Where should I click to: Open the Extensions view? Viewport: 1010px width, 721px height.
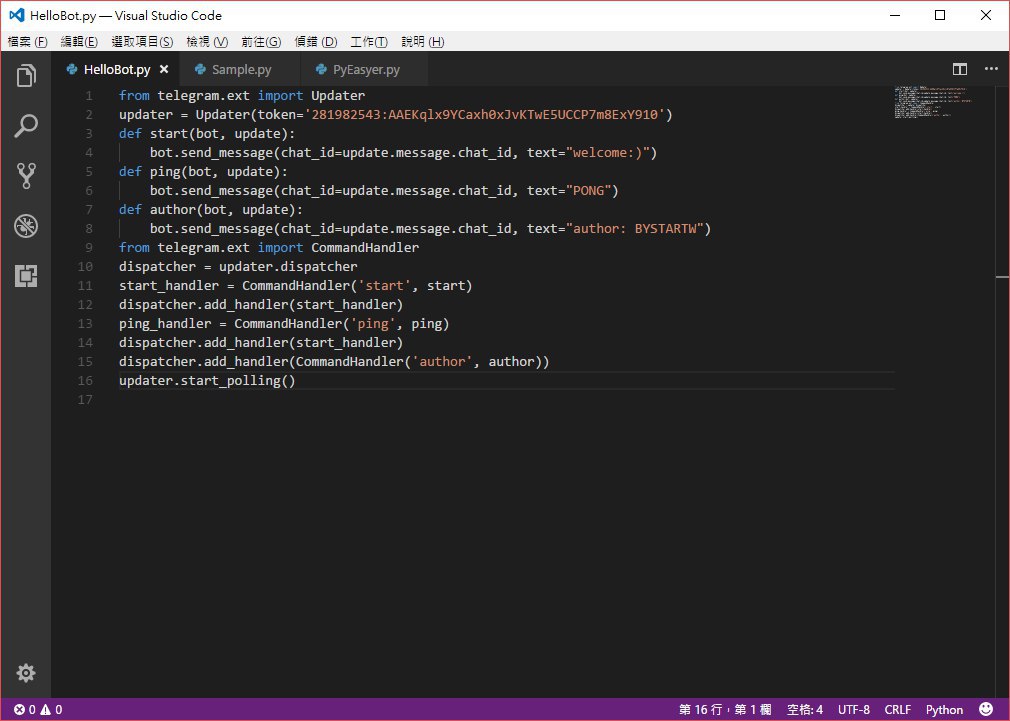26,276
